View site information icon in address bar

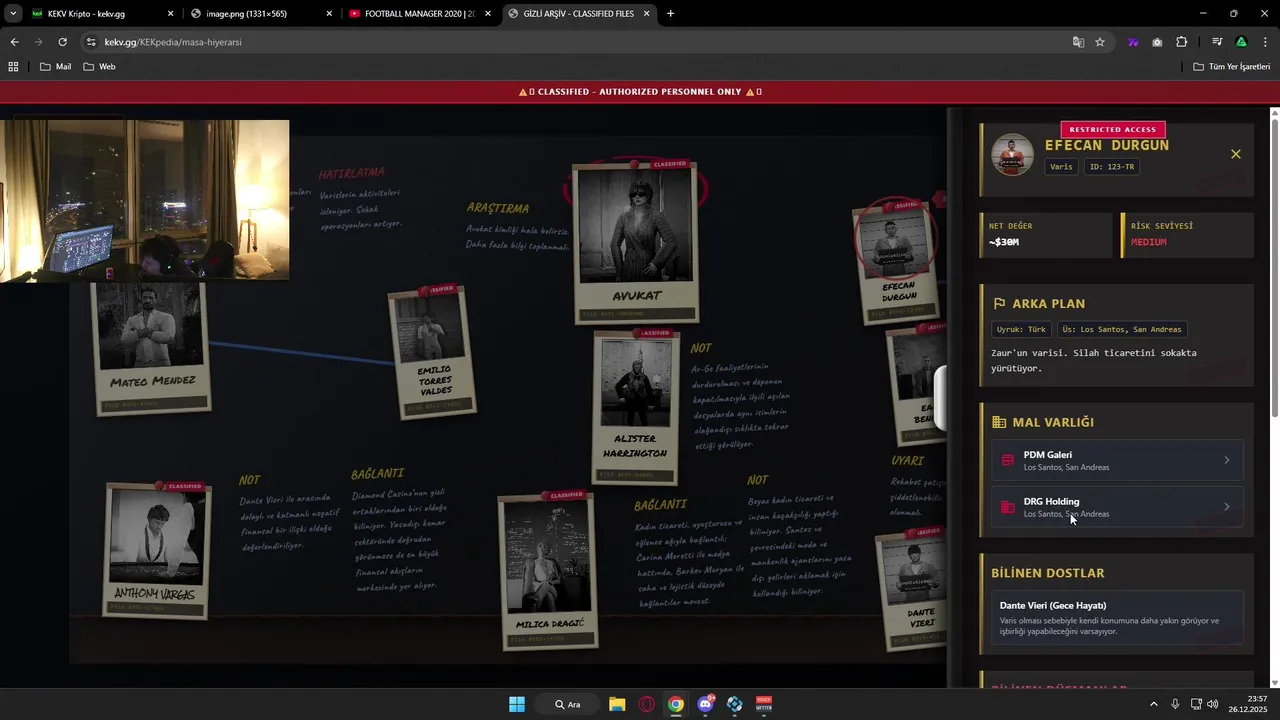(91, 42)
